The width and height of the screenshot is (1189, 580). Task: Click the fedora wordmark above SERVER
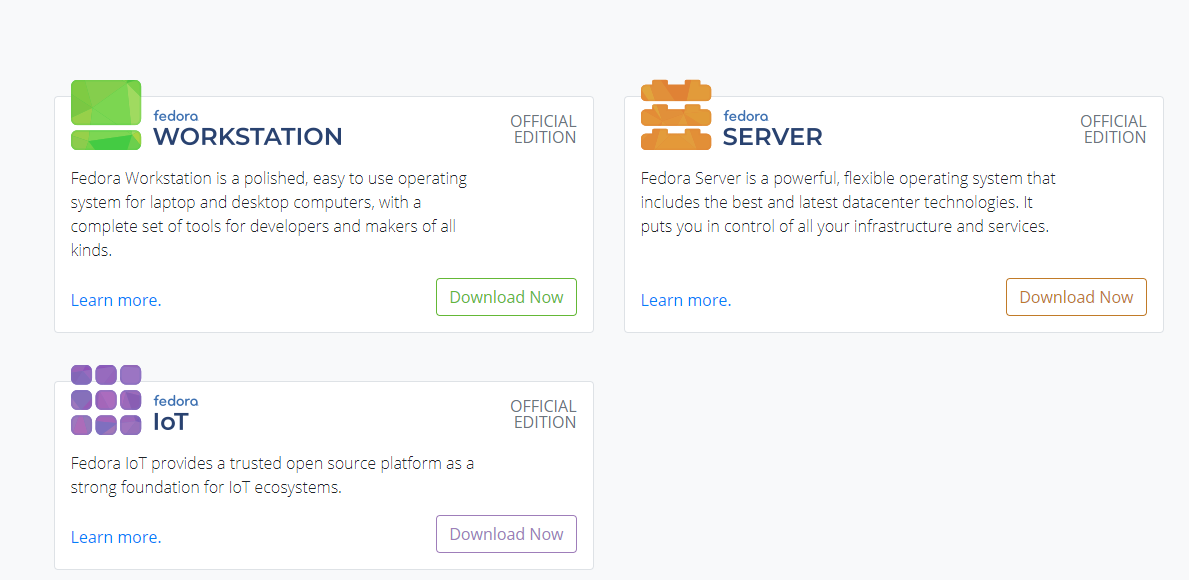(x=745, y=116)
